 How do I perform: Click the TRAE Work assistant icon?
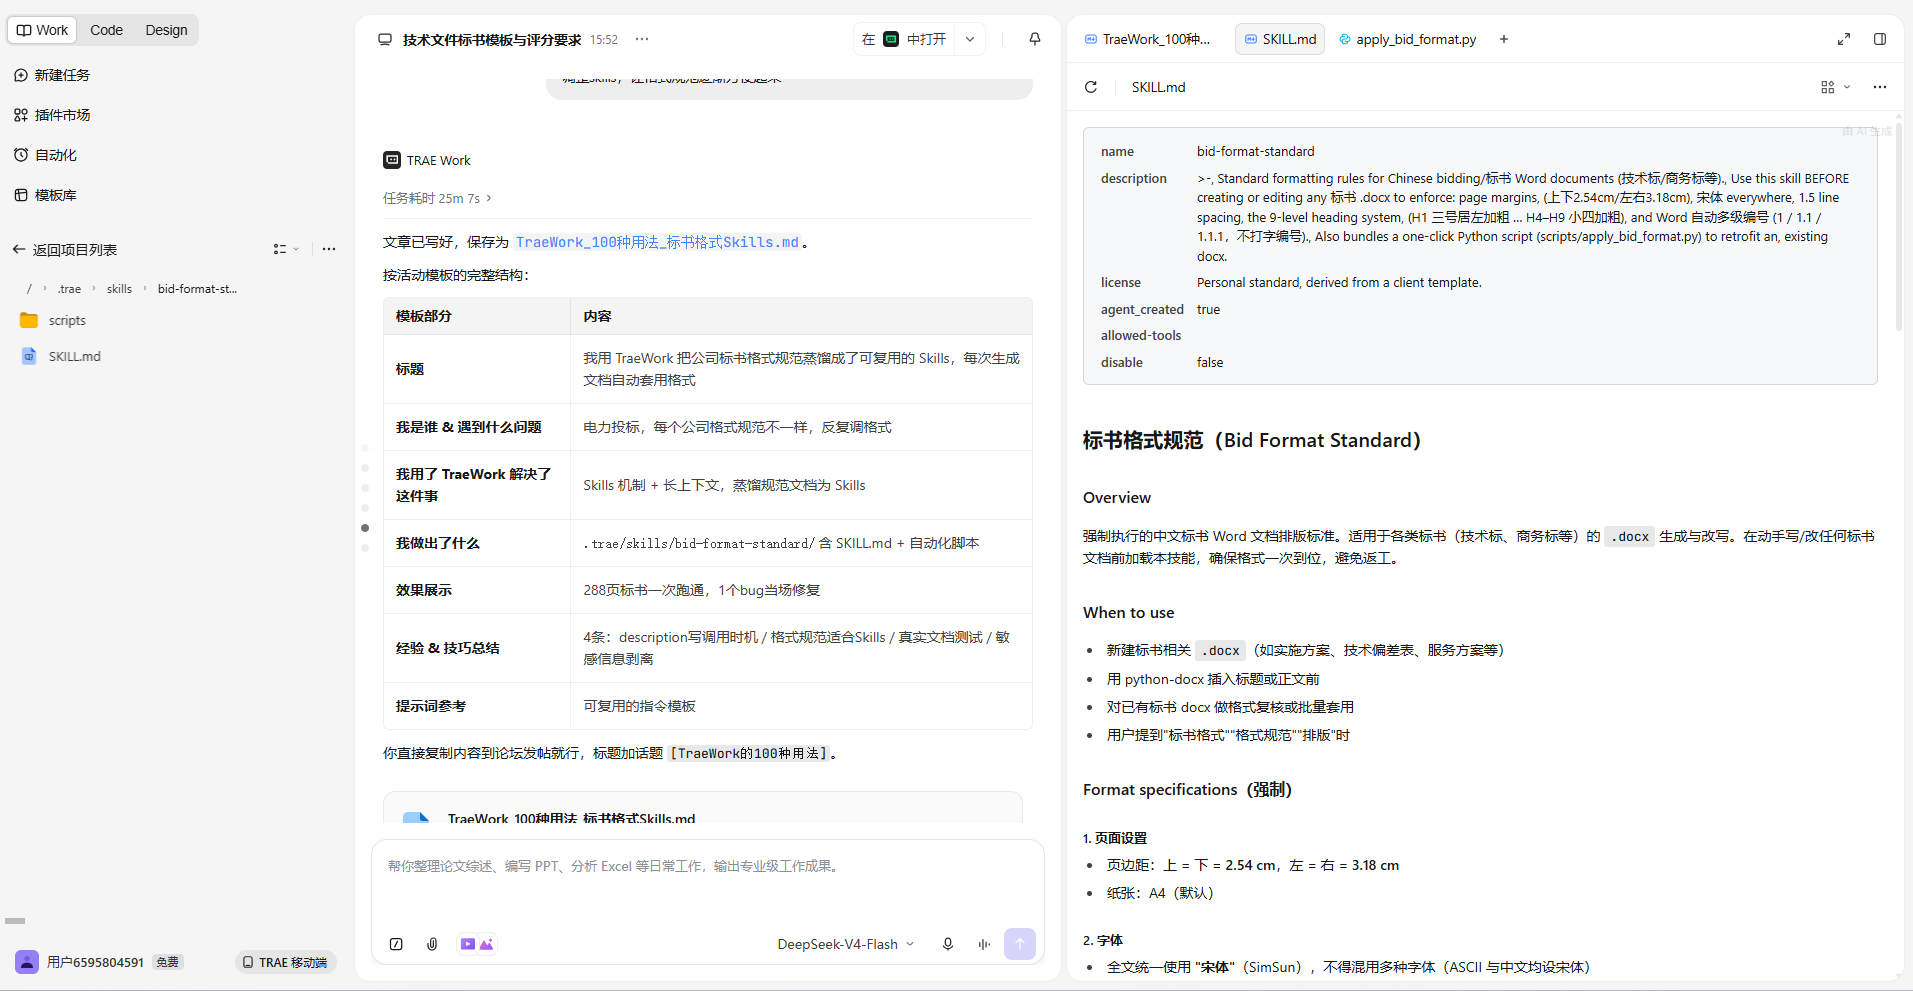coord(392,160)
